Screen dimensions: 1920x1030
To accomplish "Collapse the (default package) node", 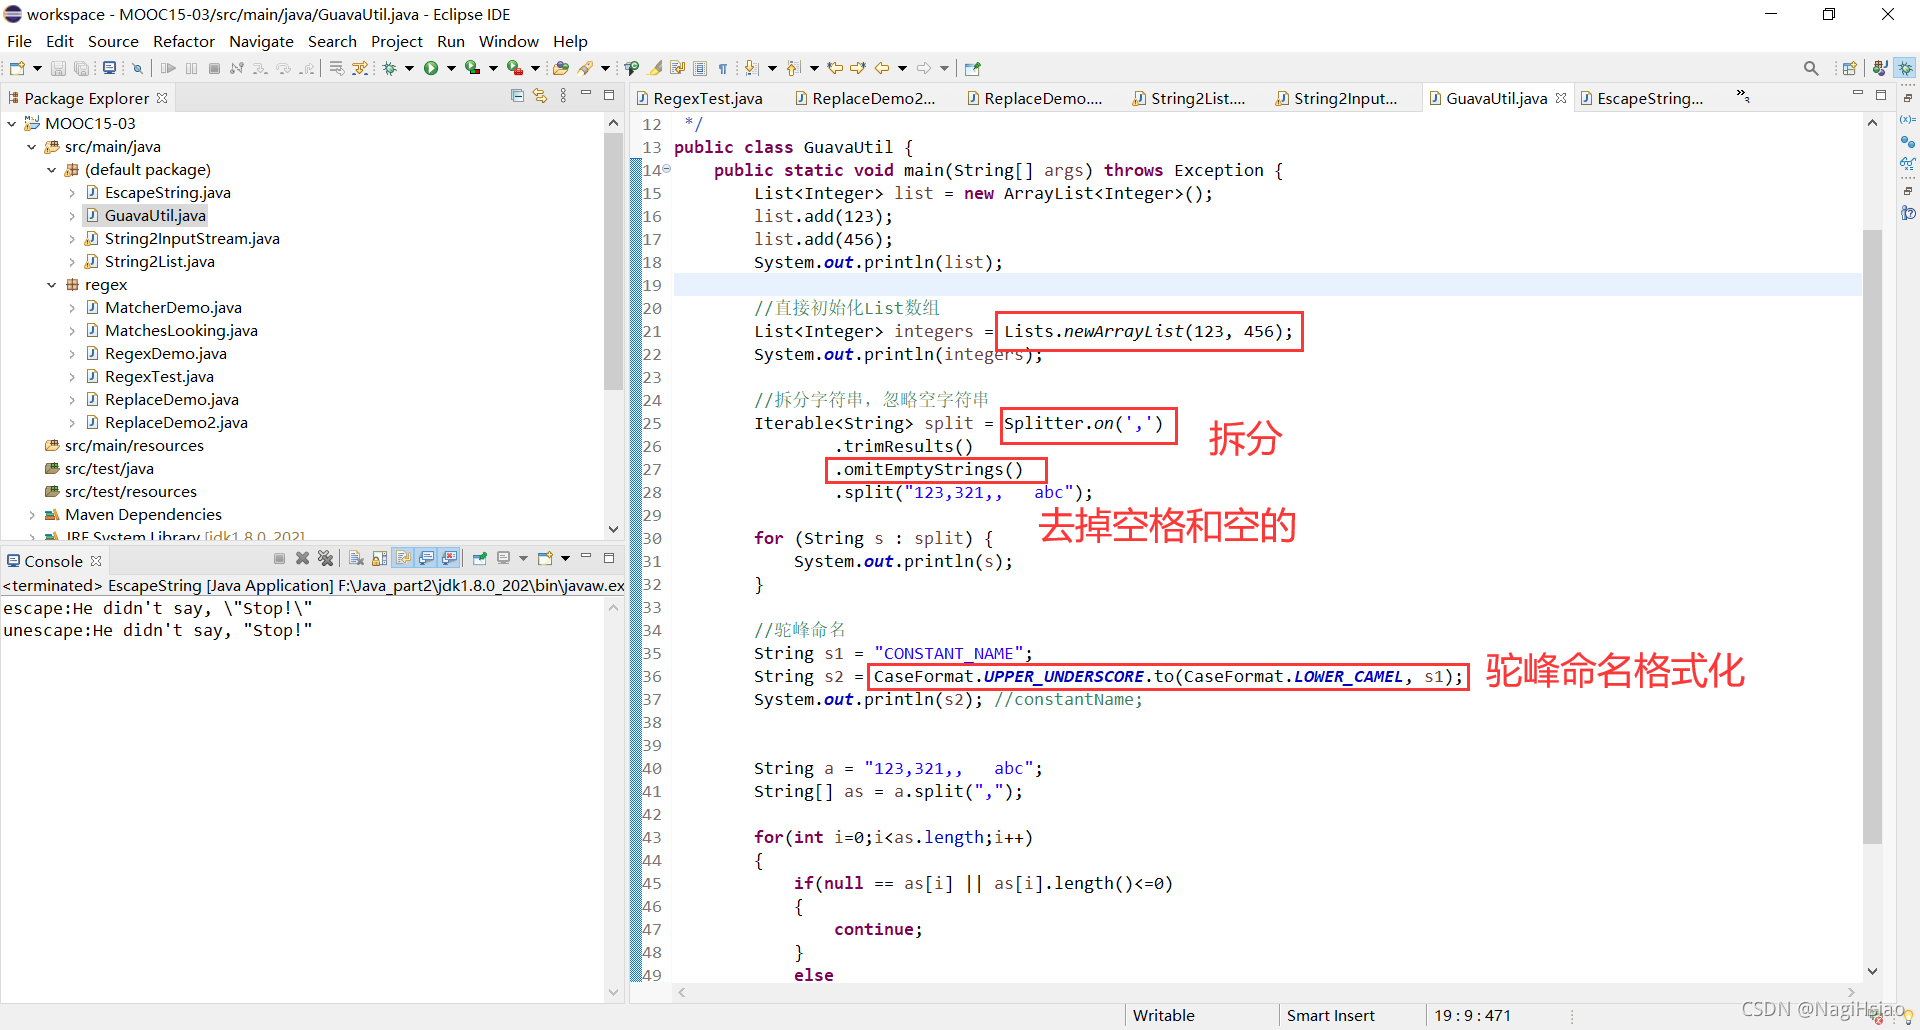I will pos(51,170).
